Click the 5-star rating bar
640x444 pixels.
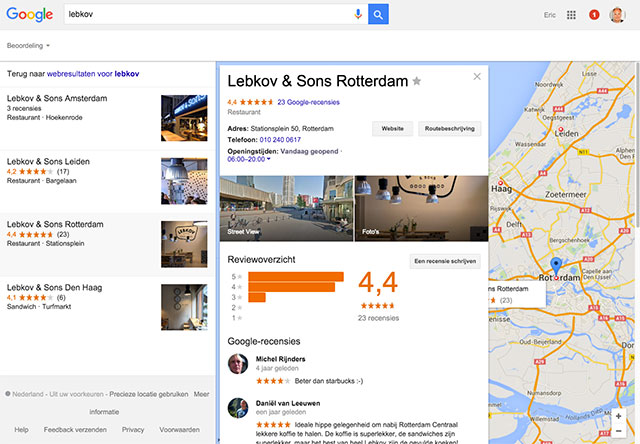tap(296, 277)
